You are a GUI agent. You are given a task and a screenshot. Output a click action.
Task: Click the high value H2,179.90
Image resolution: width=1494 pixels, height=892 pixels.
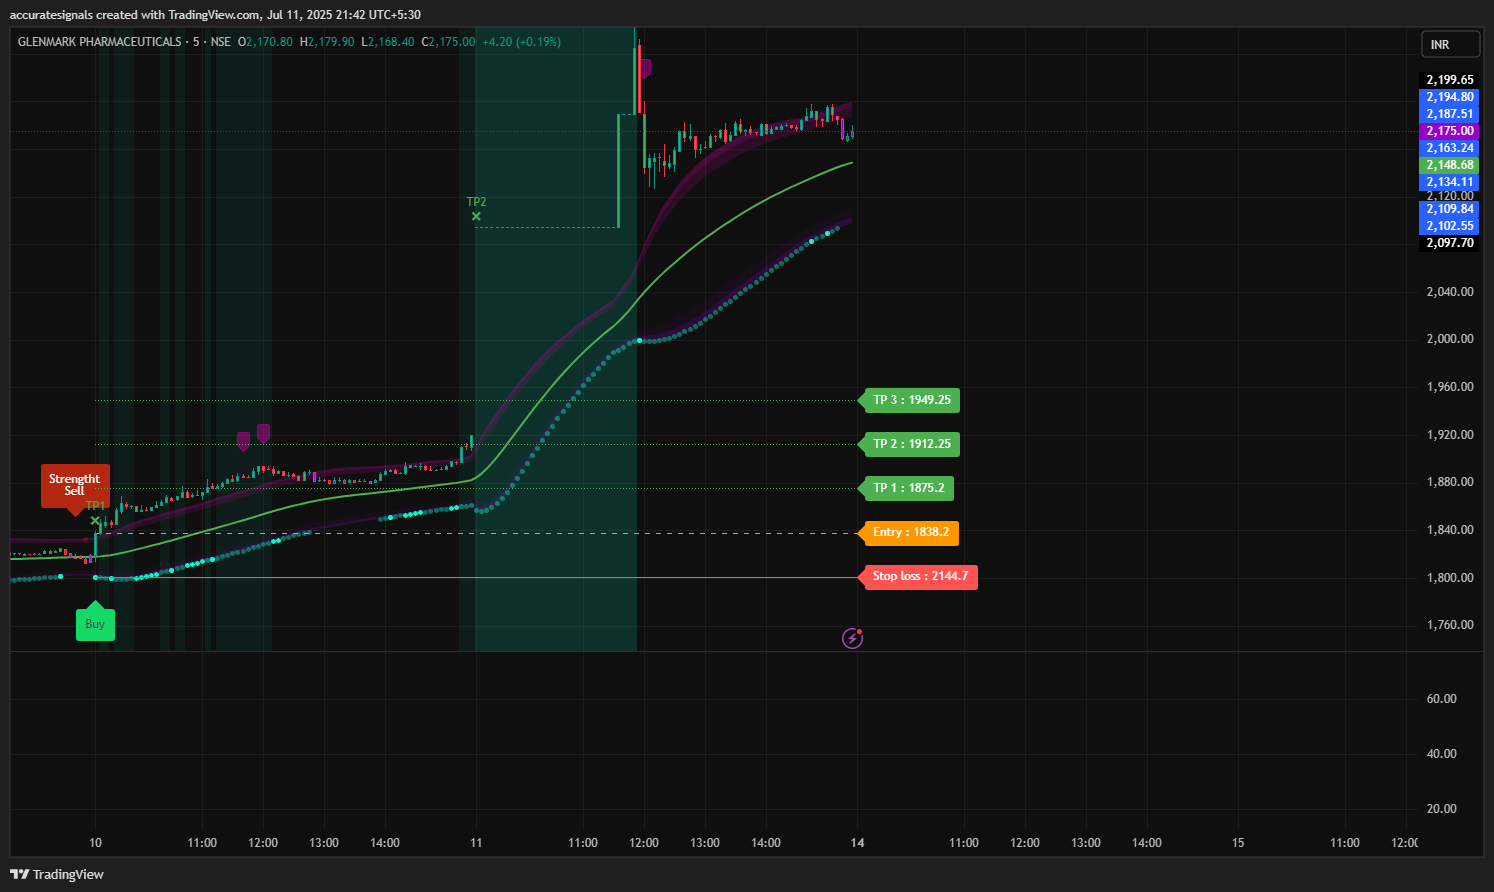pyautogui.click(x=327, y=42)
